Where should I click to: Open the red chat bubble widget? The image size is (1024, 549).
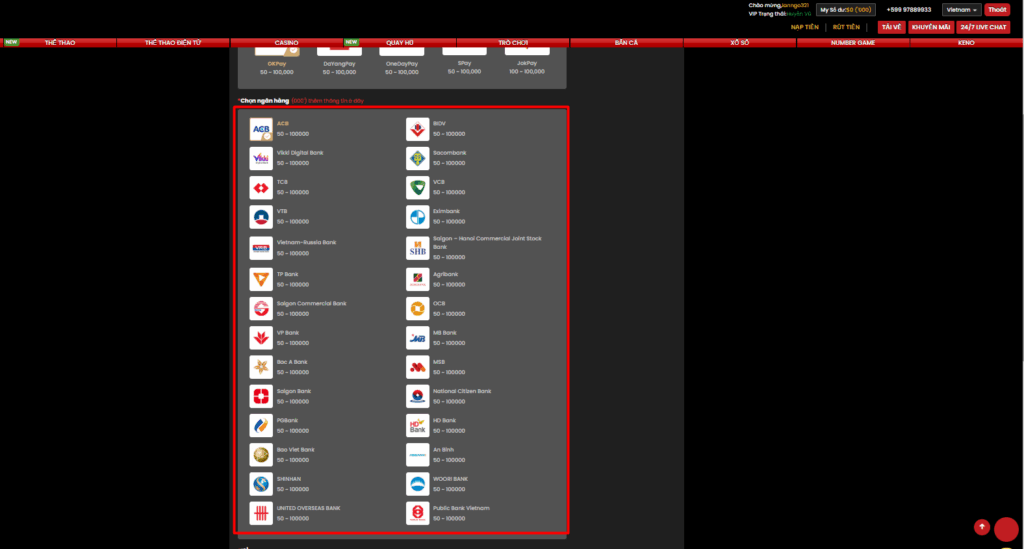1006,529
